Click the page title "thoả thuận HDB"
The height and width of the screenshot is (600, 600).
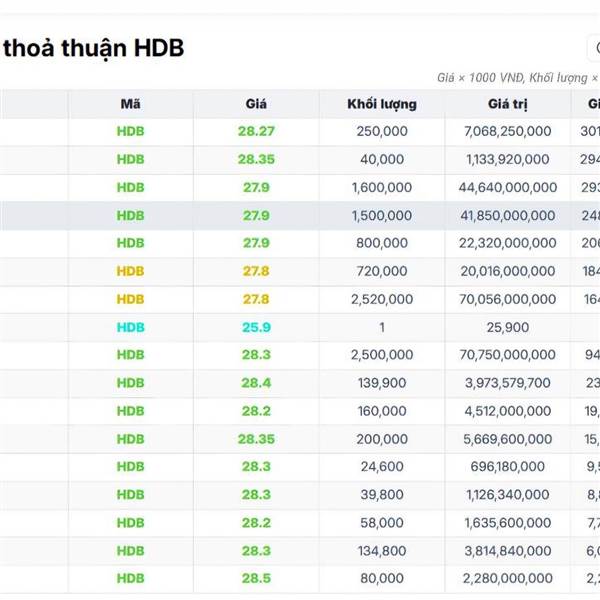[x=93, y=48]
